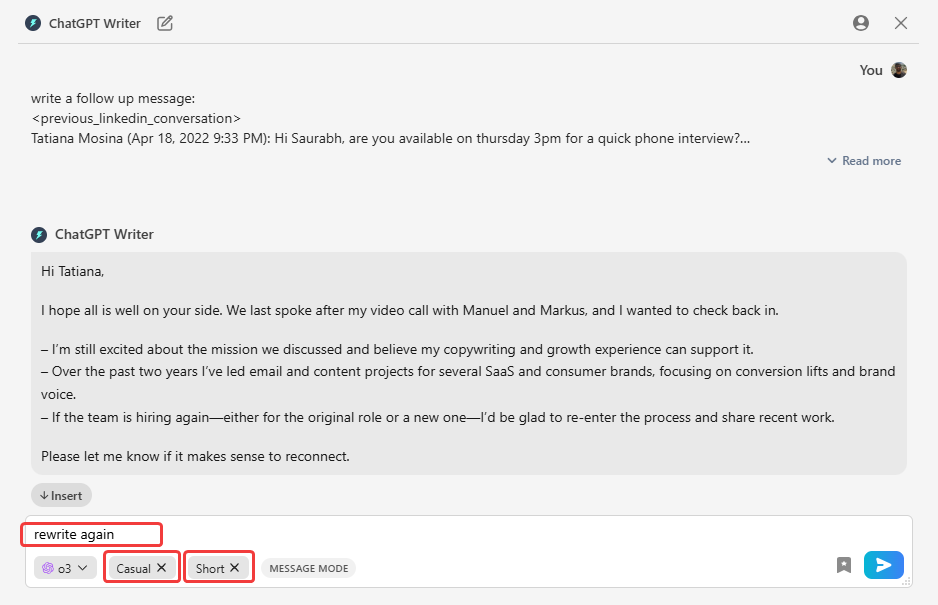Remove the Short length tag
The width and height of the screenshot is (938, 605).
[234, 568]
